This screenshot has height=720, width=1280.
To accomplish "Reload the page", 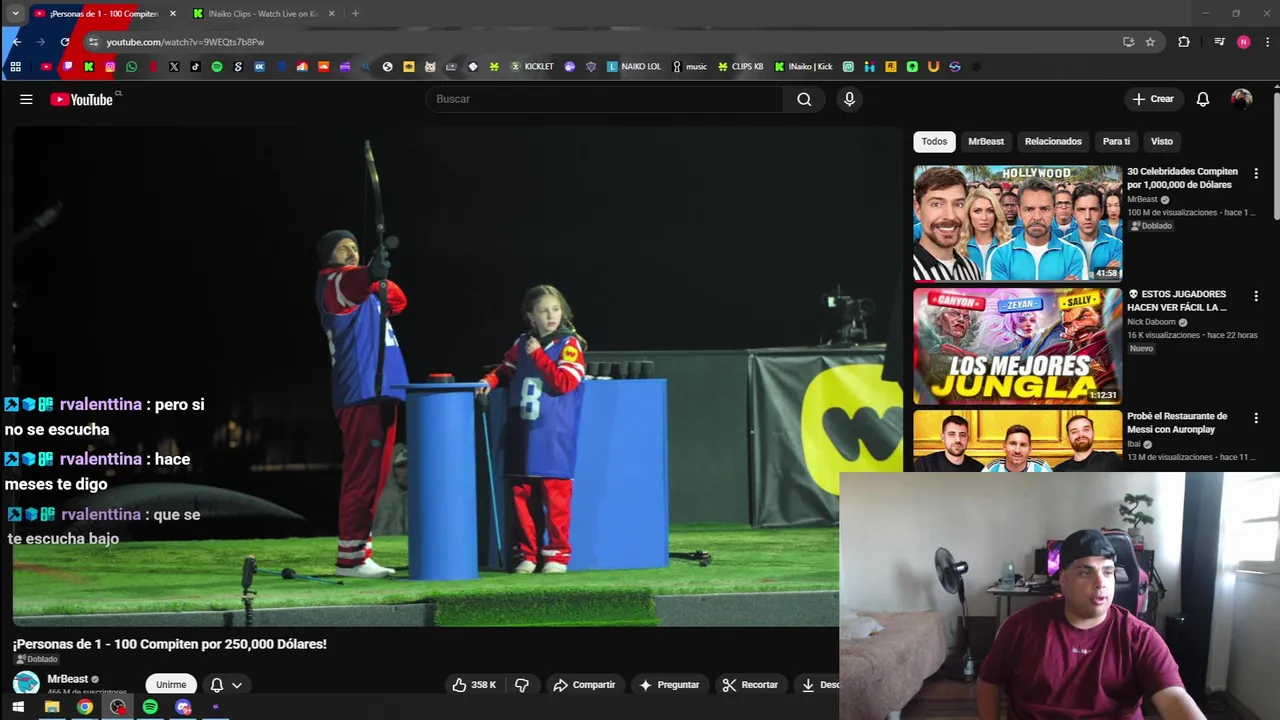I will click(x=65, y=42).
